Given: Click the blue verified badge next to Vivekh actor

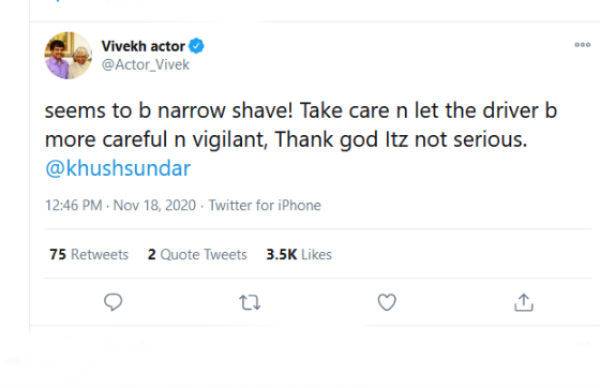Looking at the screenshot, I should pyautogui.click(x=196, y=46).
